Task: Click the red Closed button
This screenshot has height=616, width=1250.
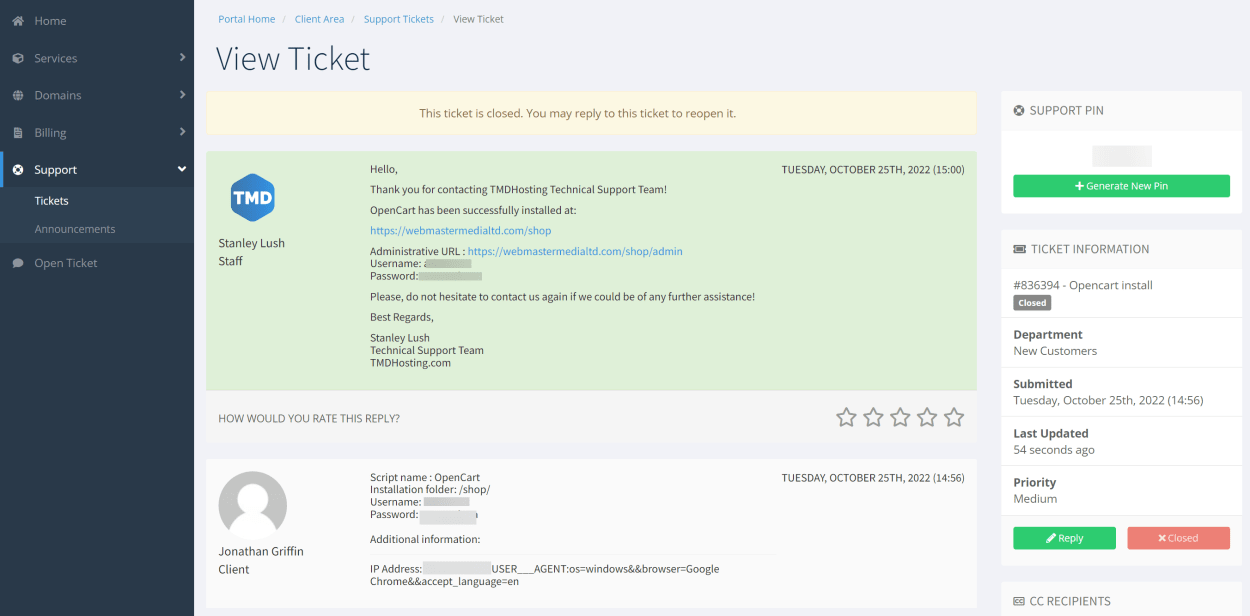Action: click(x=1178, y=538)
